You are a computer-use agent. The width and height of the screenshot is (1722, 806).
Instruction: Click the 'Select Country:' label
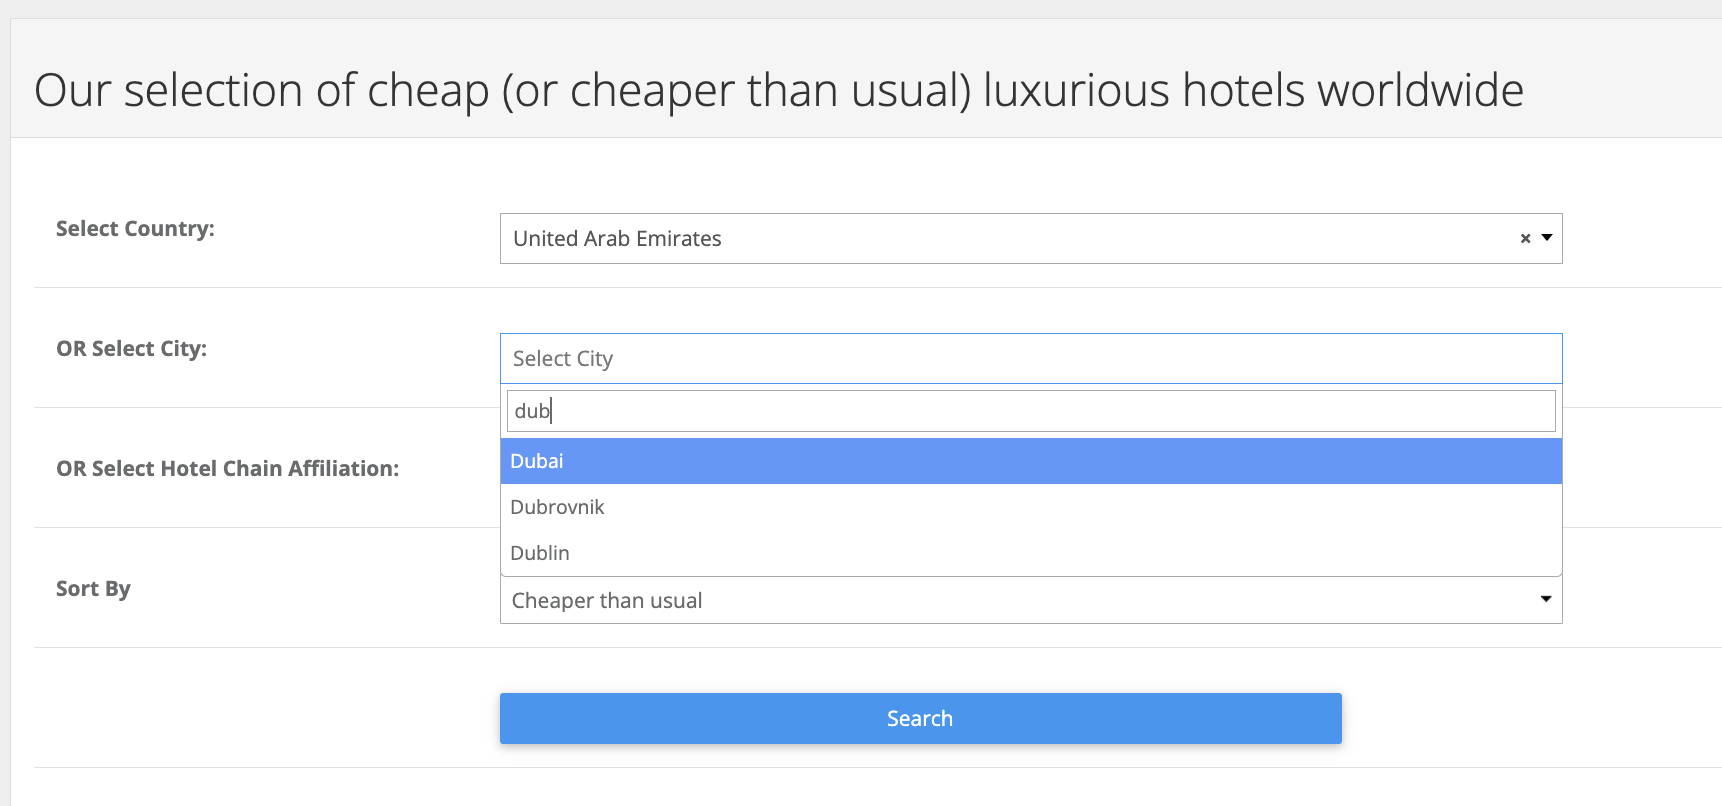coord(135,229)
